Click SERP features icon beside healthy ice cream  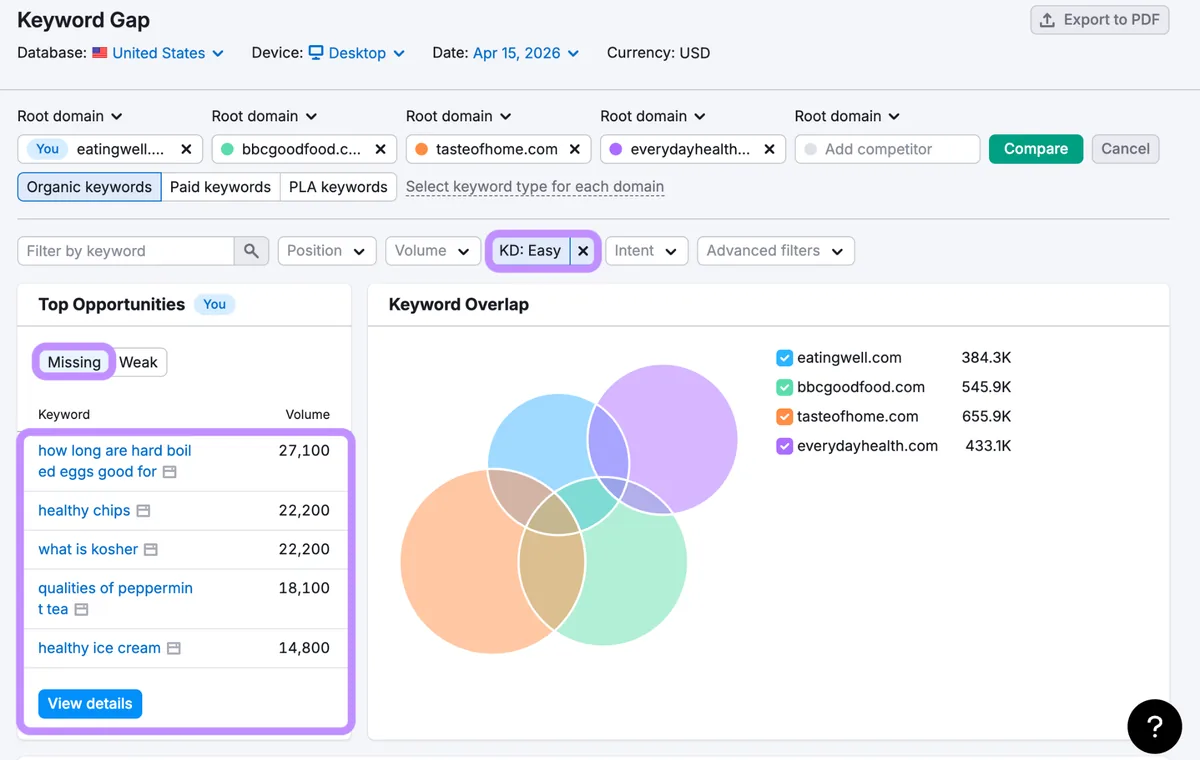click(x=173, y=648)
